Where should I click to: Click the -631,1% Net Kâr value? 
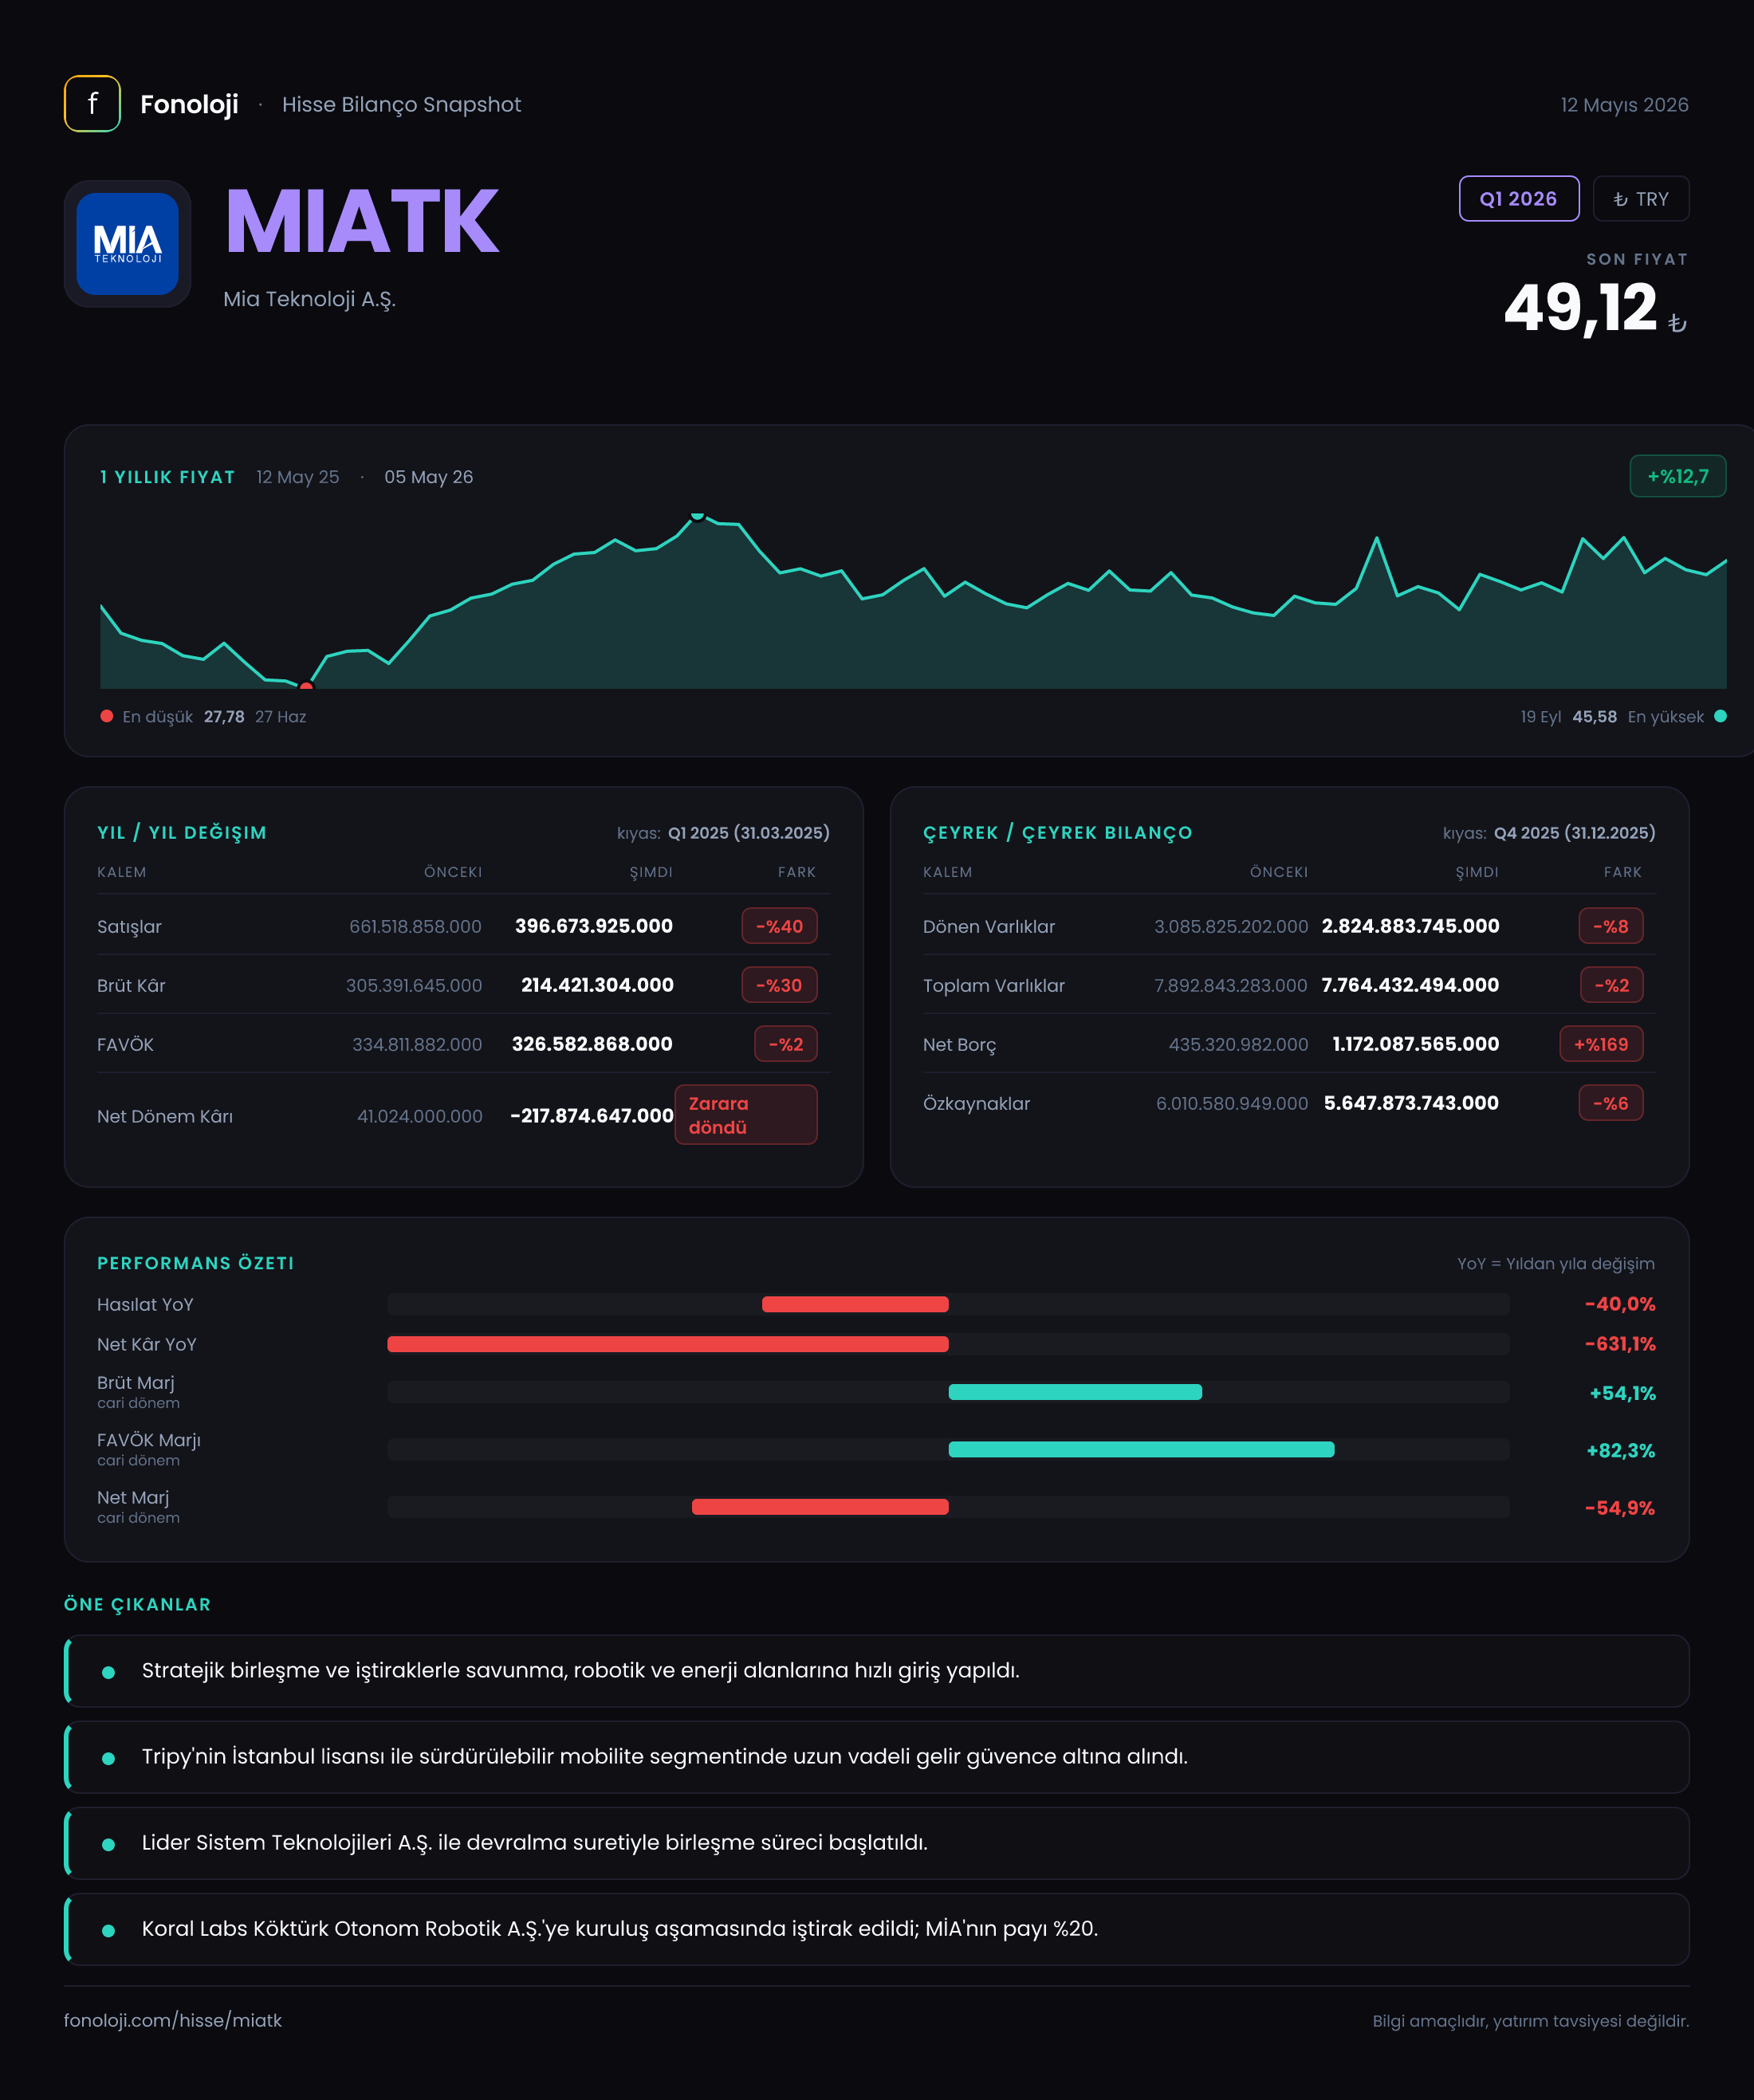(1620, 1344)
